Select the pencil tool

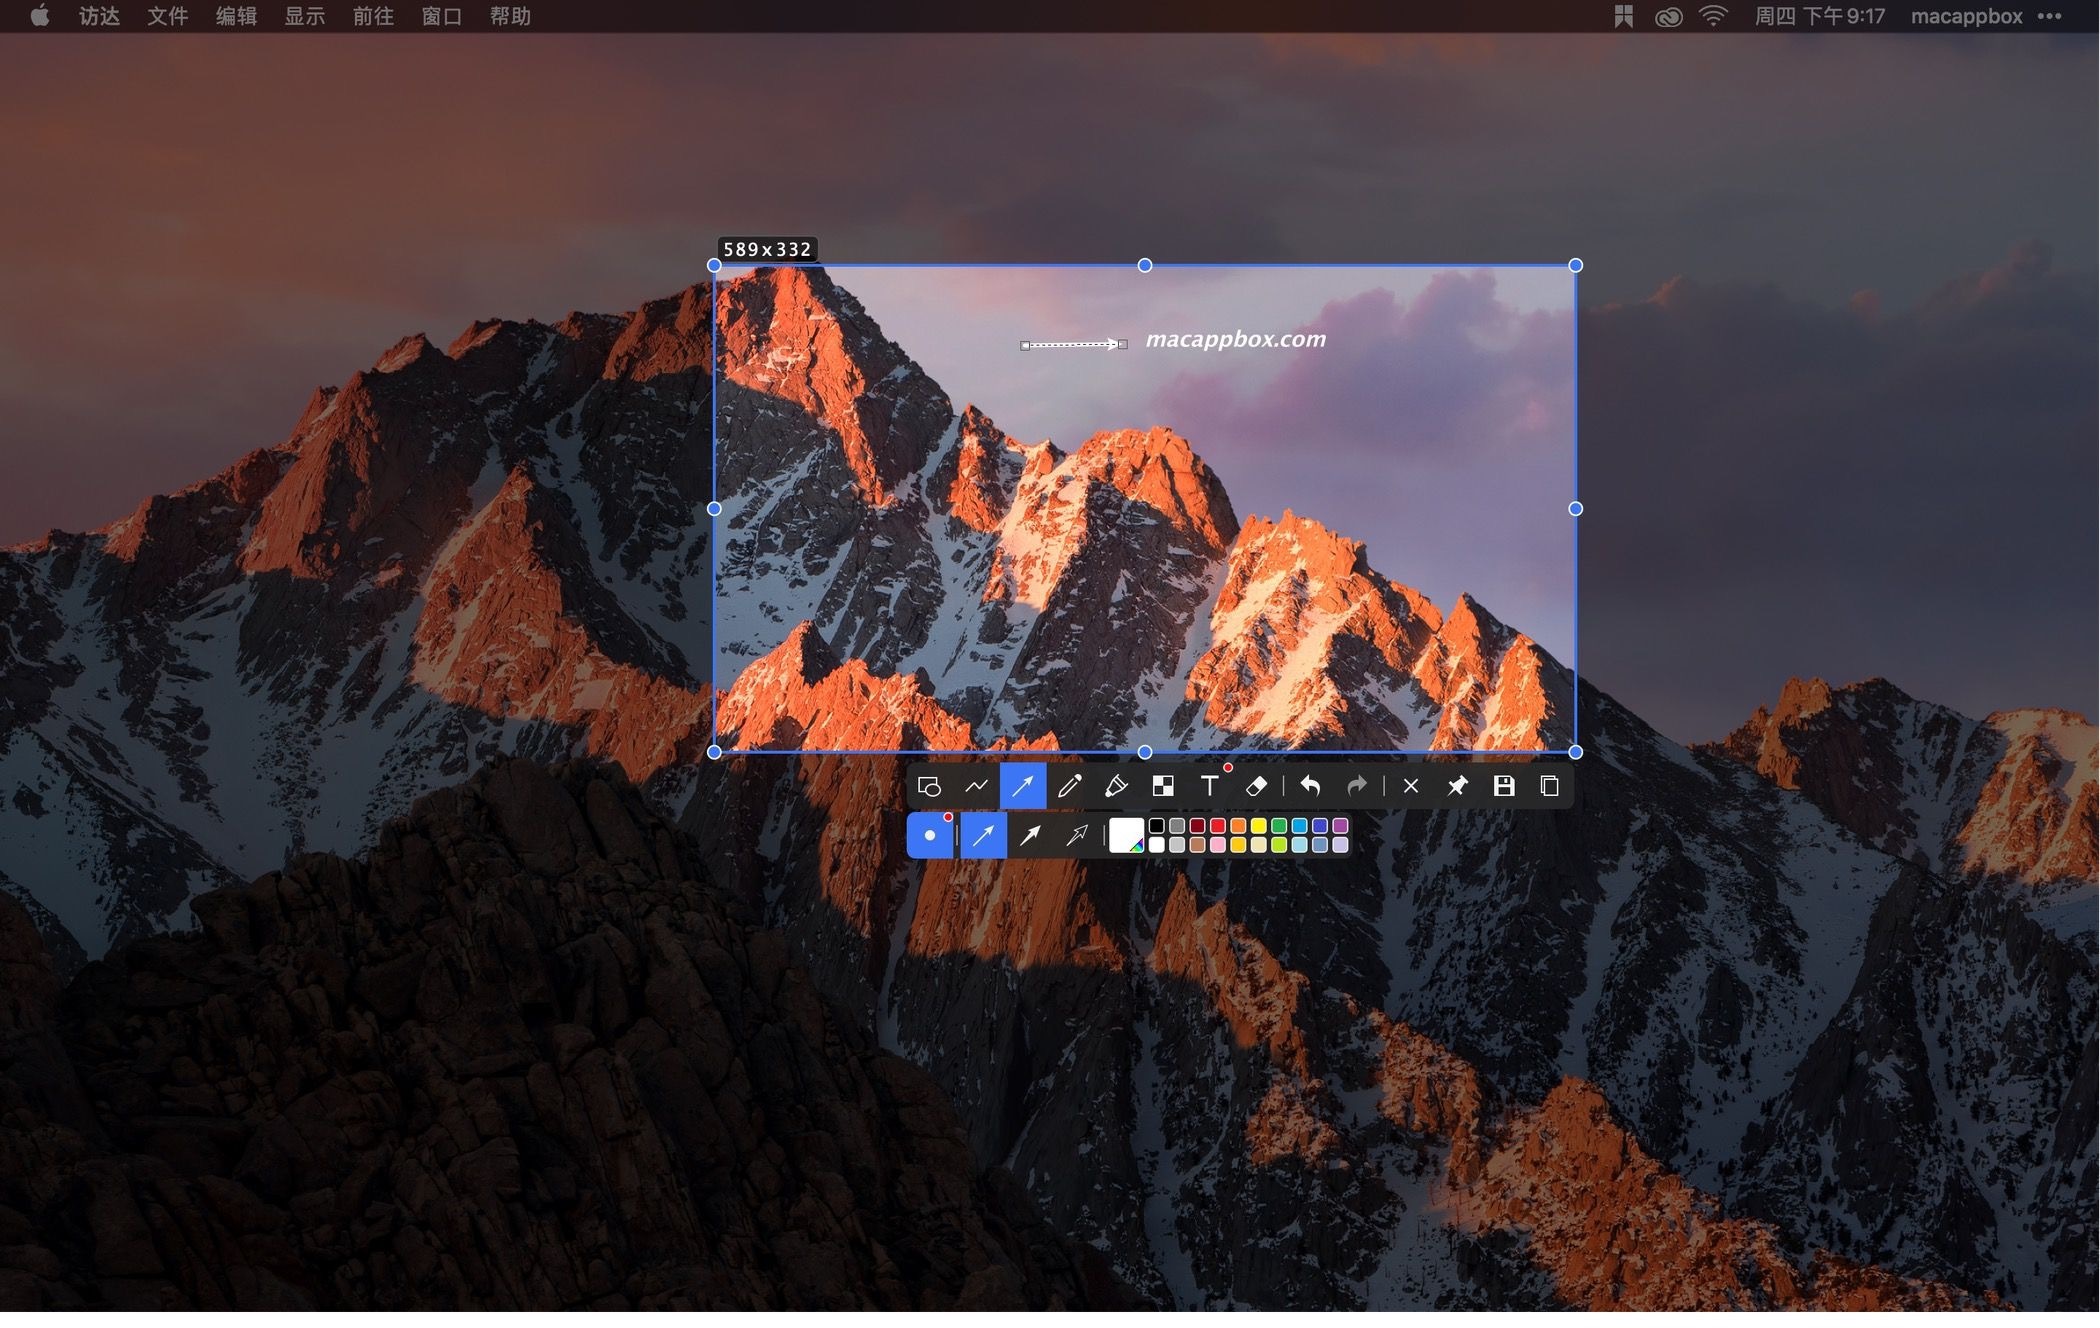1069,787
